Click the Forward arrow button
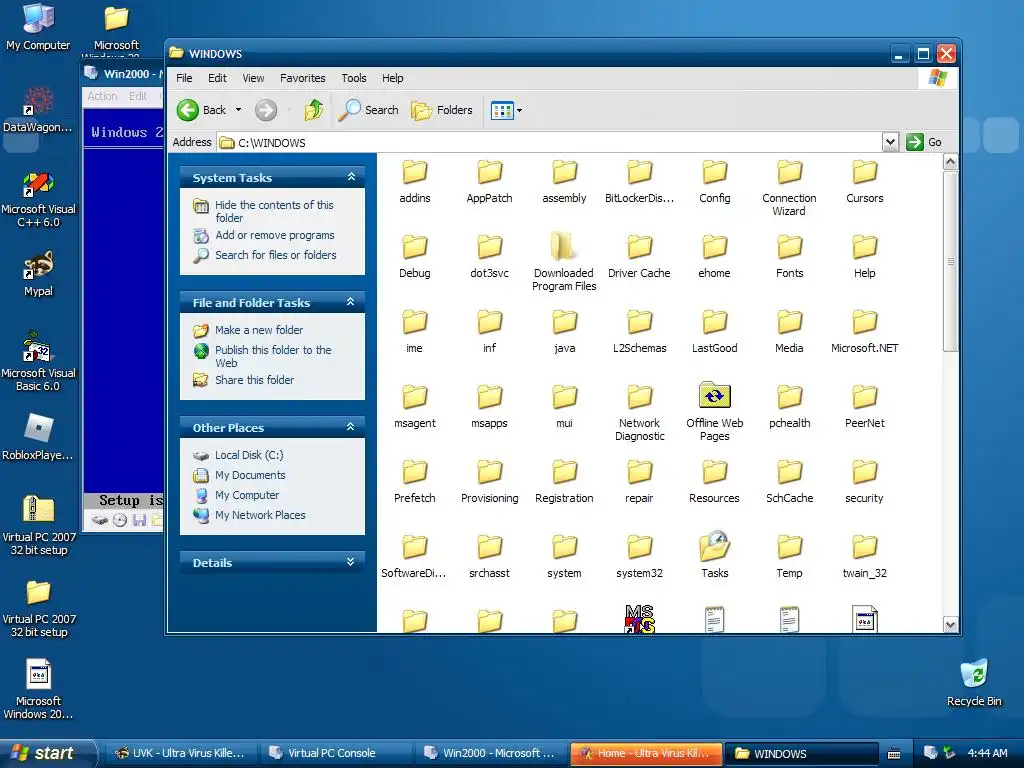 pyautogui.click(x=266, y=110)
